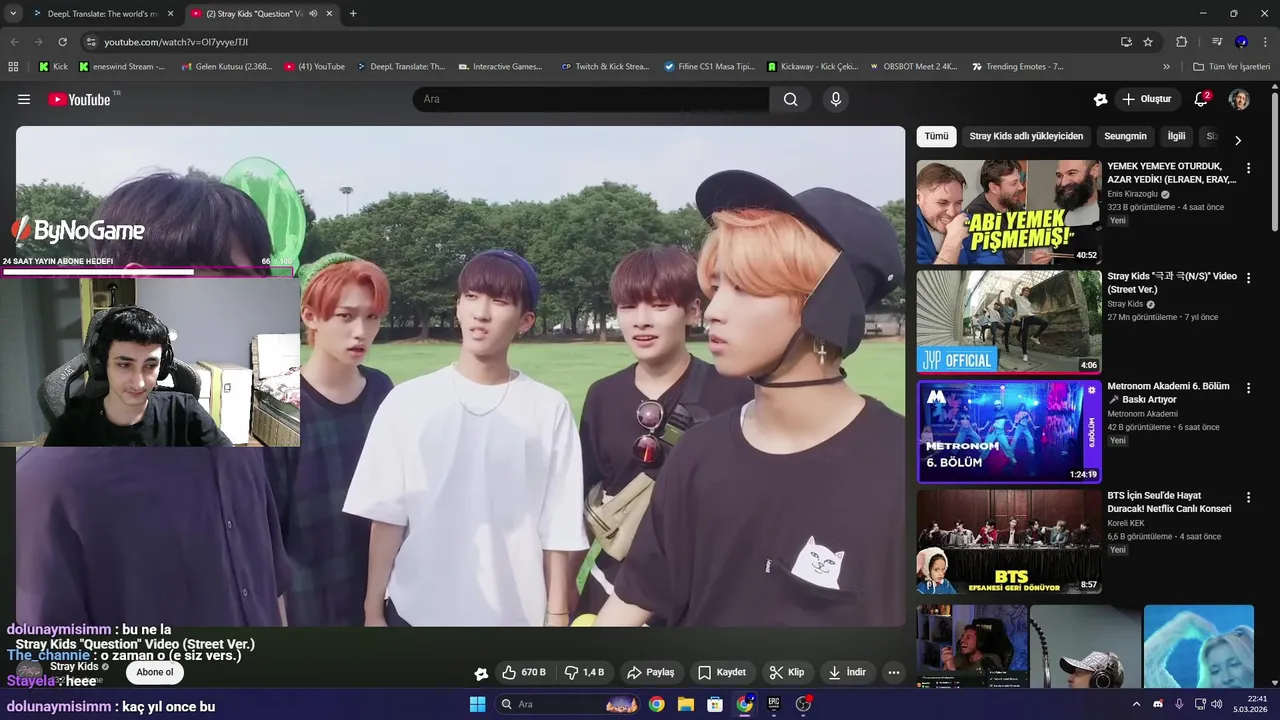Reload the page with the browser refresh icon
This screenshot has width=1280, height=720.
(x=62, y=42)
